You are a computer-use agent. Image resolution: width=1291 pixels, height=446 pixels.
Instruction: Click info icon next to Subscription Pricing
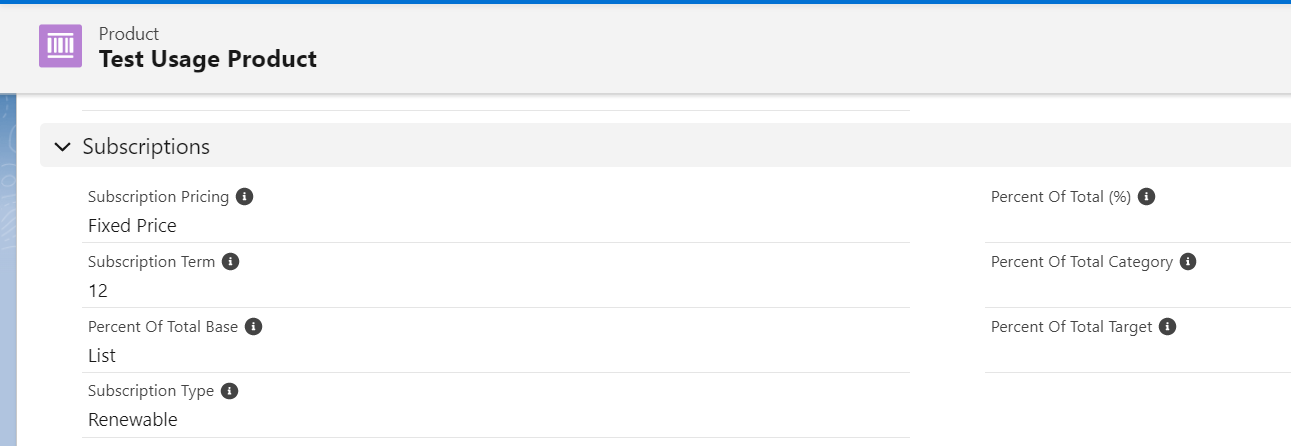245,197
